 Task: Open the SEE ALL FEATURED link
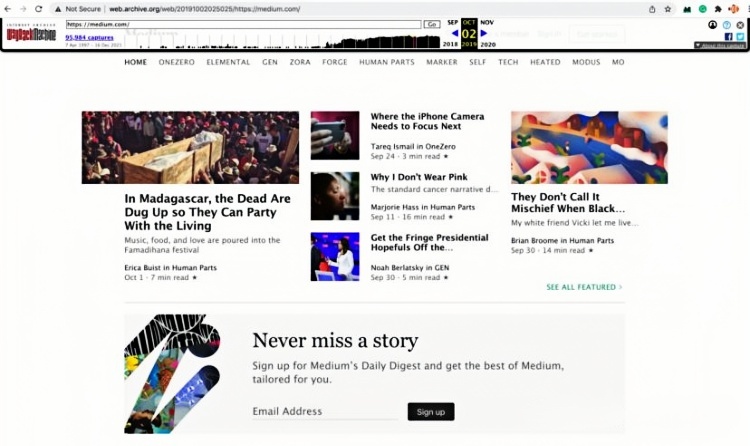584,287
